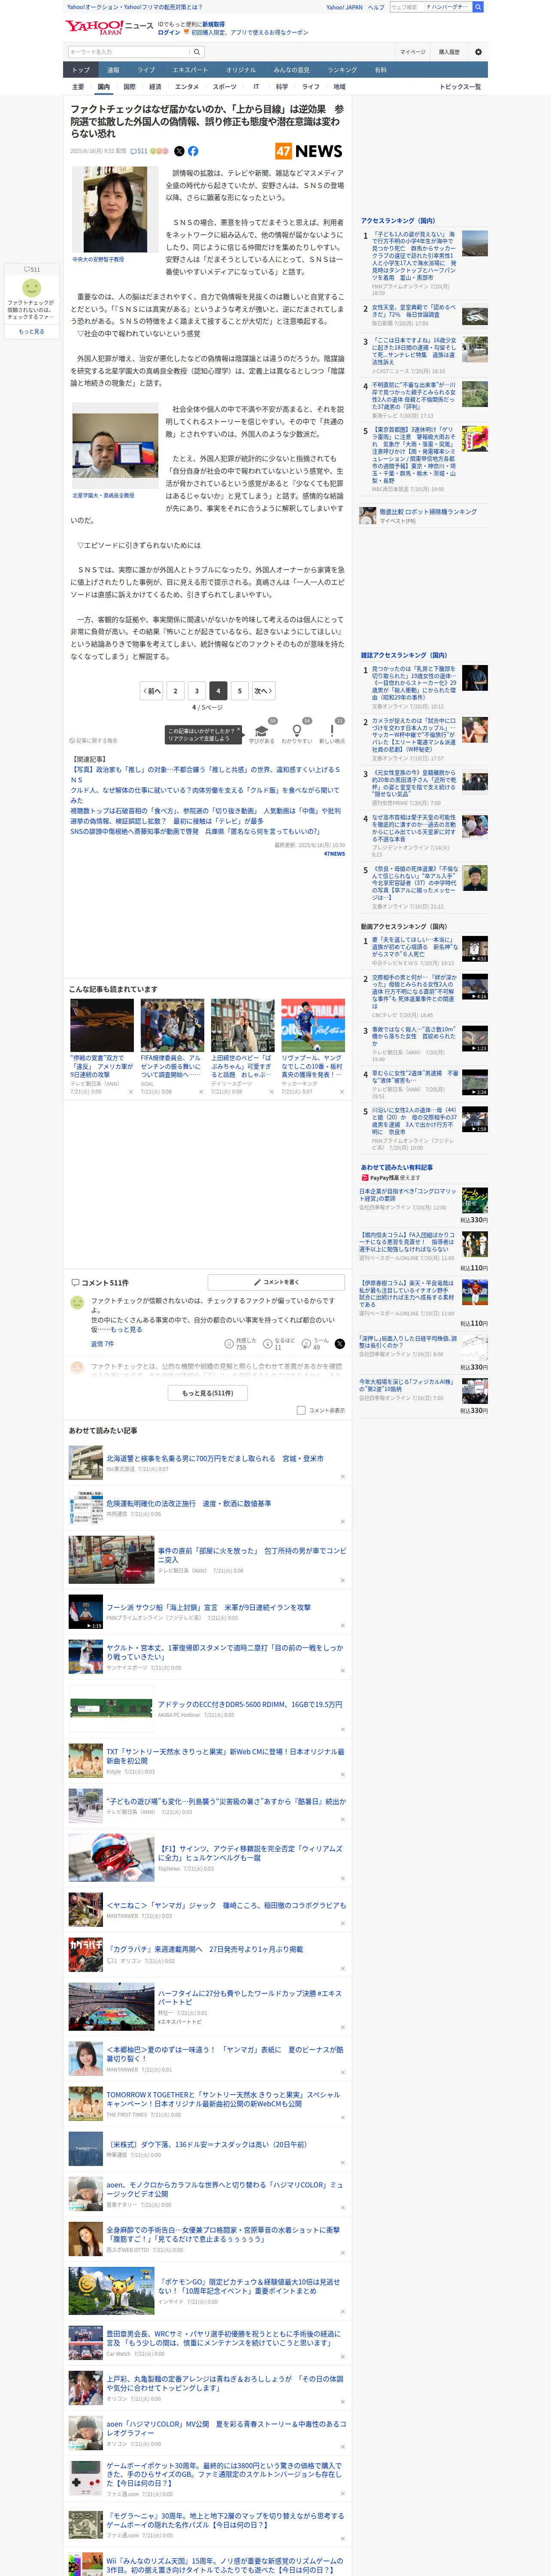Screen dimensions: 551x2576
Task: Click the ログイン link
Action: pyautogui.click(x=169, y=32)
